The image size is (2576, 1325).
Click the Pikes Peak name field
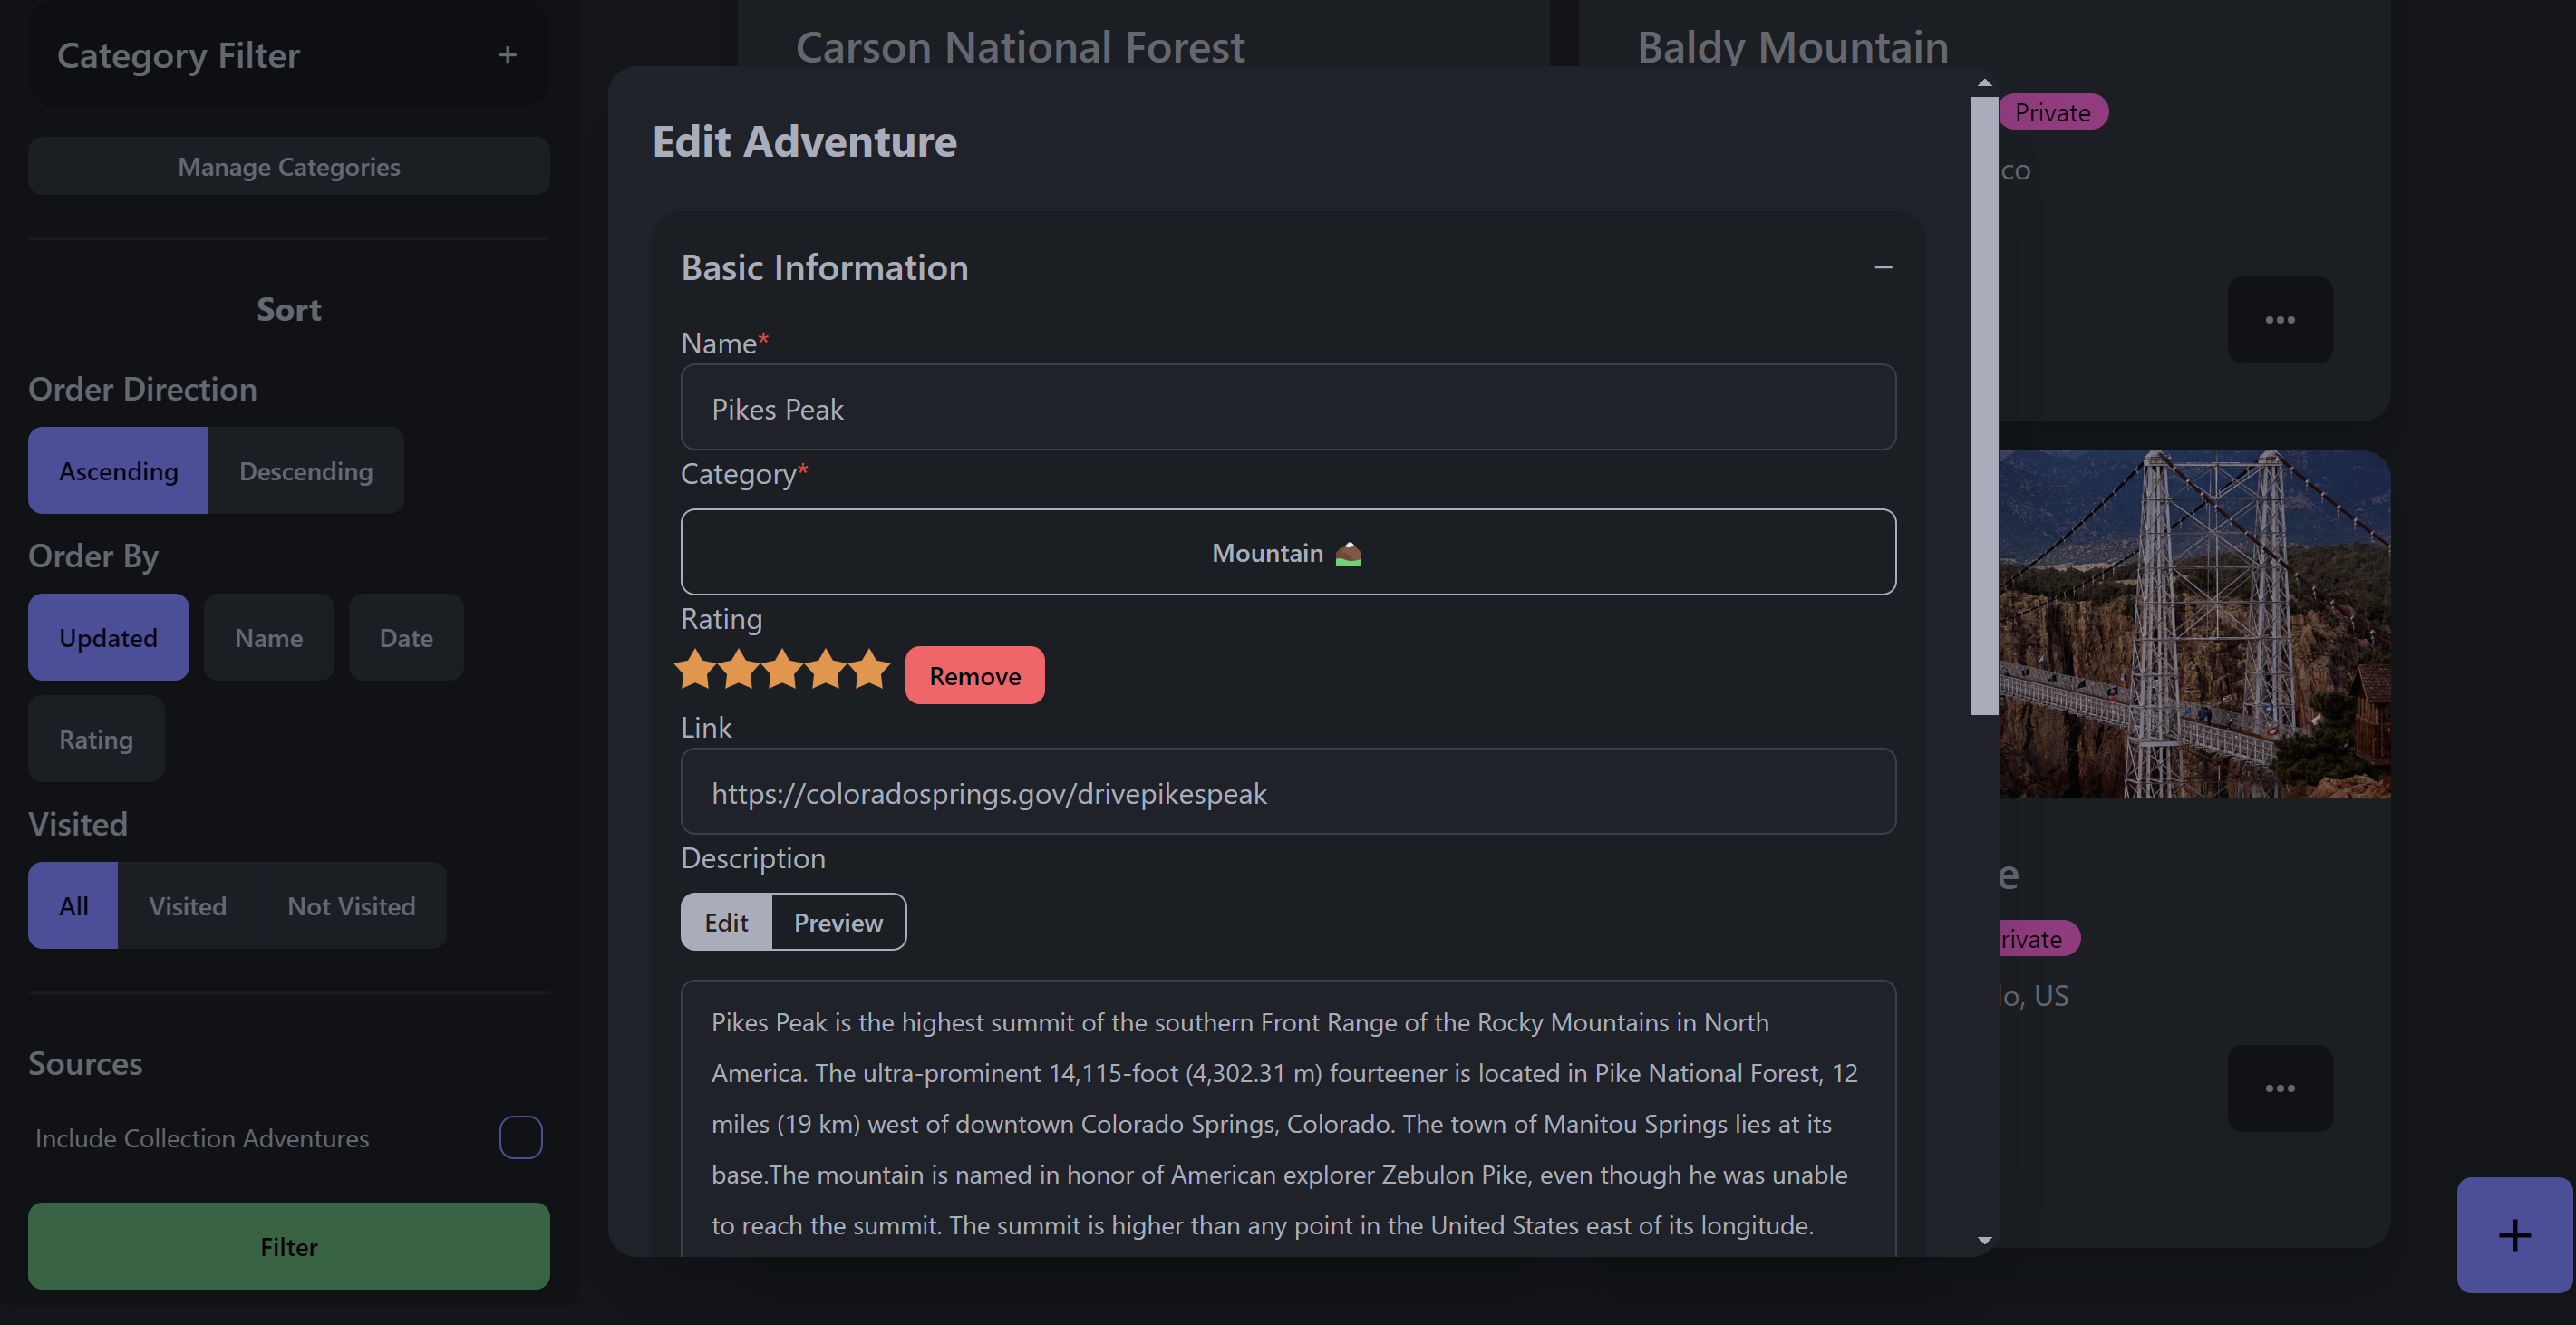1287,408
